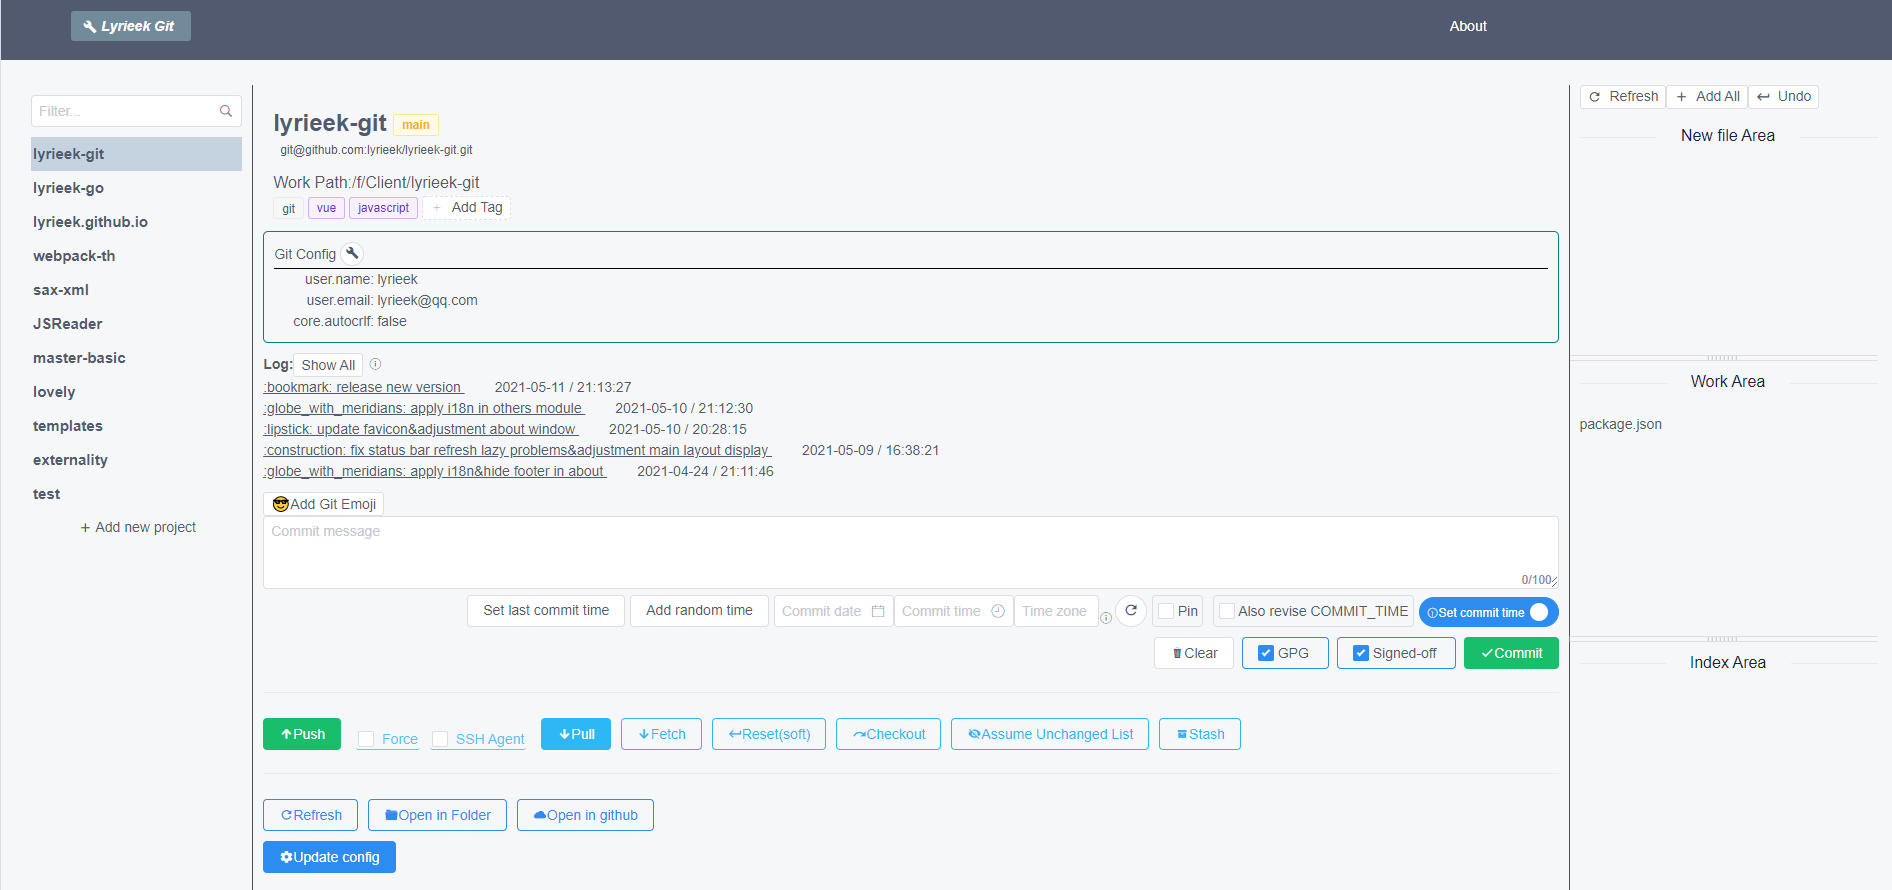The image size is (1892, 890).
Task: Click the info icon next to Show All
Action: [x=376, y=364]
